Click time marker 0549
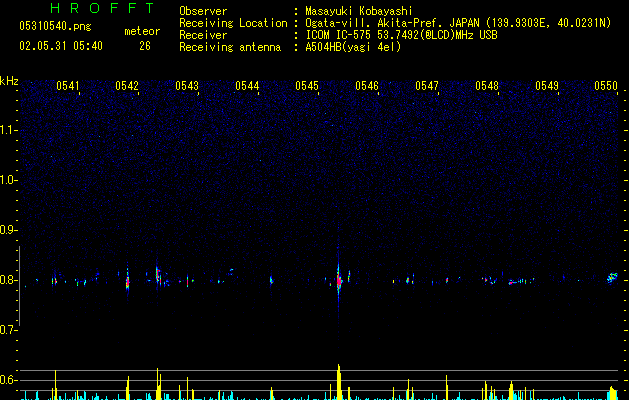629x400 pixels. [x=547, y=86]
